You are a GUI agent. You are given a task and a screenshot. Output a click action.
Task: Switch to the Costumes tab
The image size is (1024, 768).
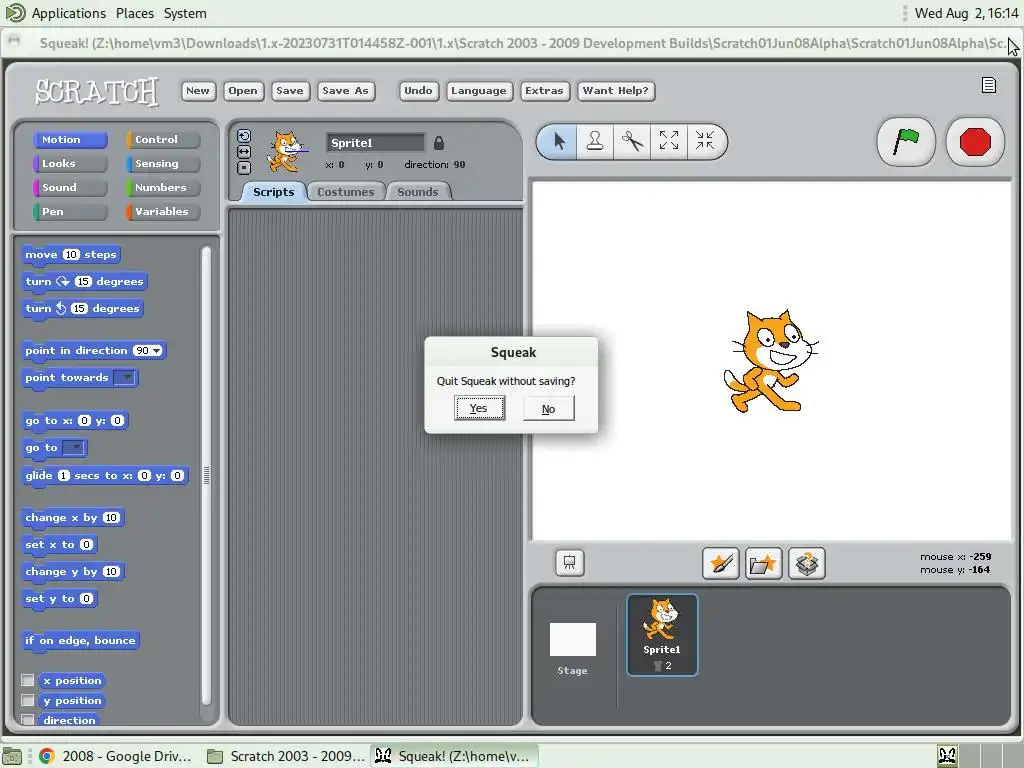pyautogui.click(x=345, y=192)
